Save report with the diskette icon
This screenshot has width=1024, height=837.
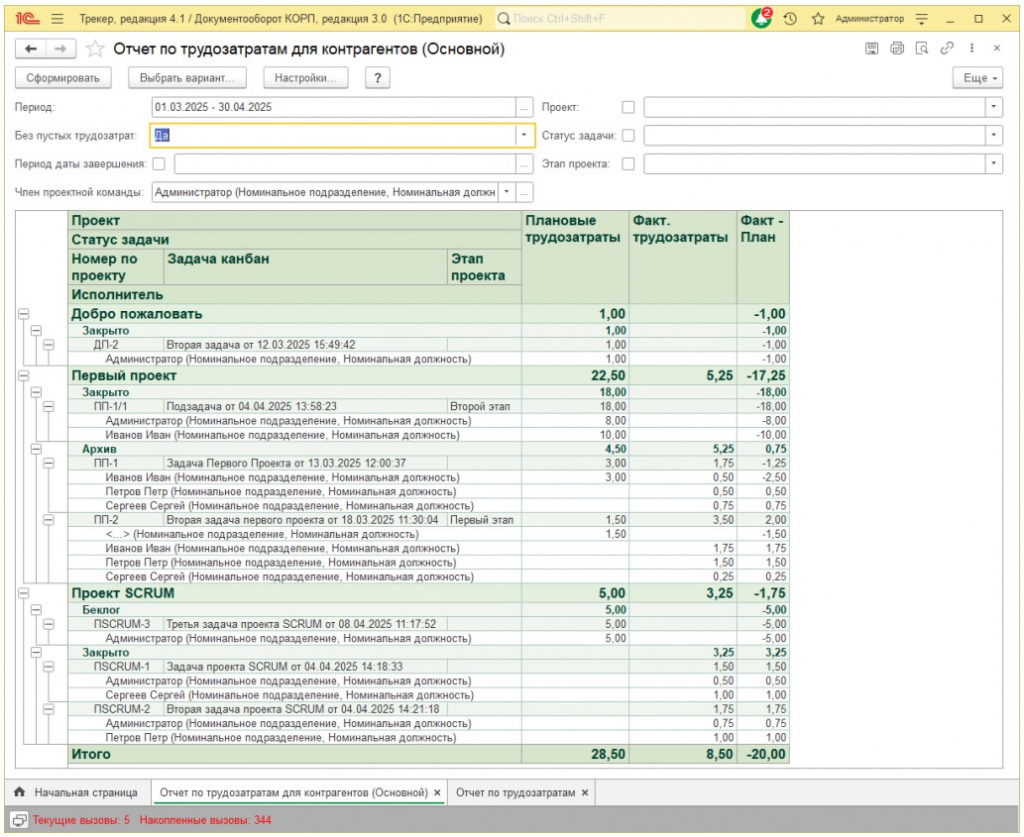pos(871,48)
